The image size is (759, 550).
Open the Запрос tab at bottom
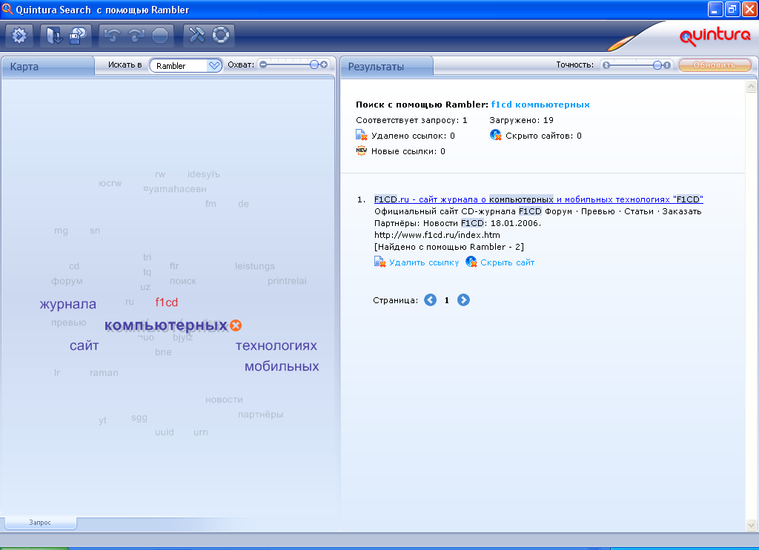pyautogui.click(x=40, y=522)
